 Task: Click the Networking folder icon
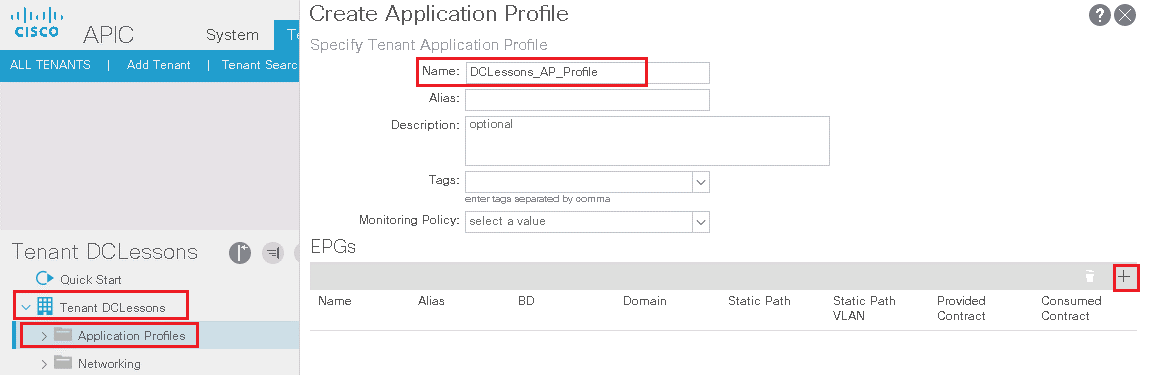coord(63,363)
